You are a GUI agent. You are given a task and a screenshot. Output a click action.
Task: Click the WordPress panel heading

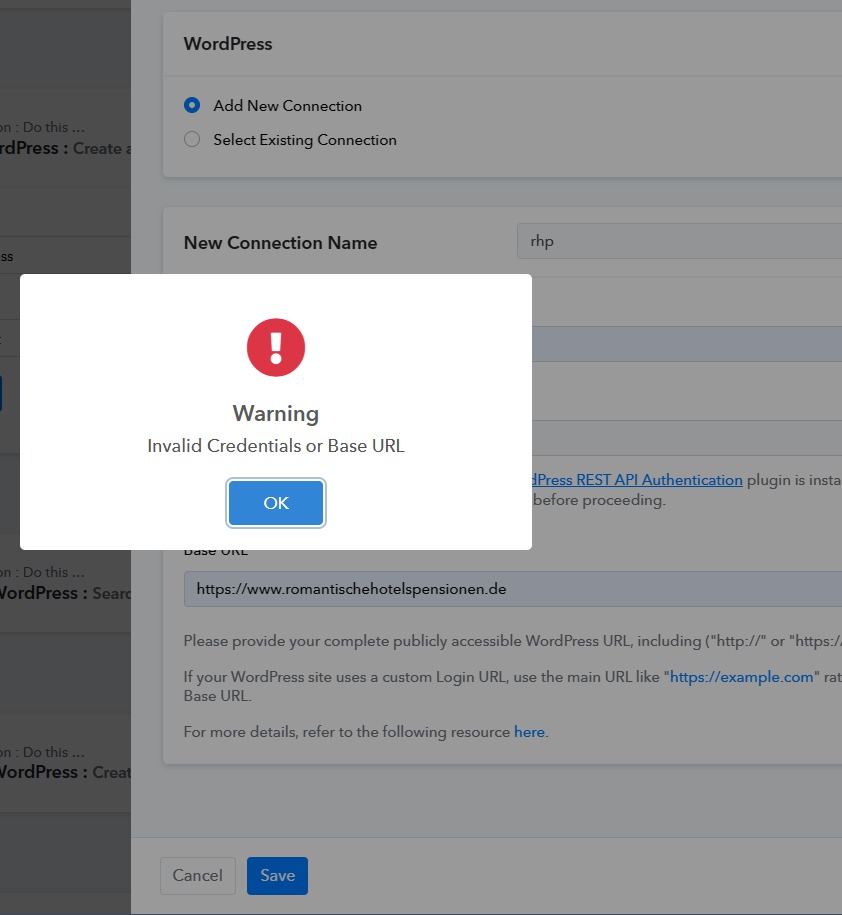[228, 44]
